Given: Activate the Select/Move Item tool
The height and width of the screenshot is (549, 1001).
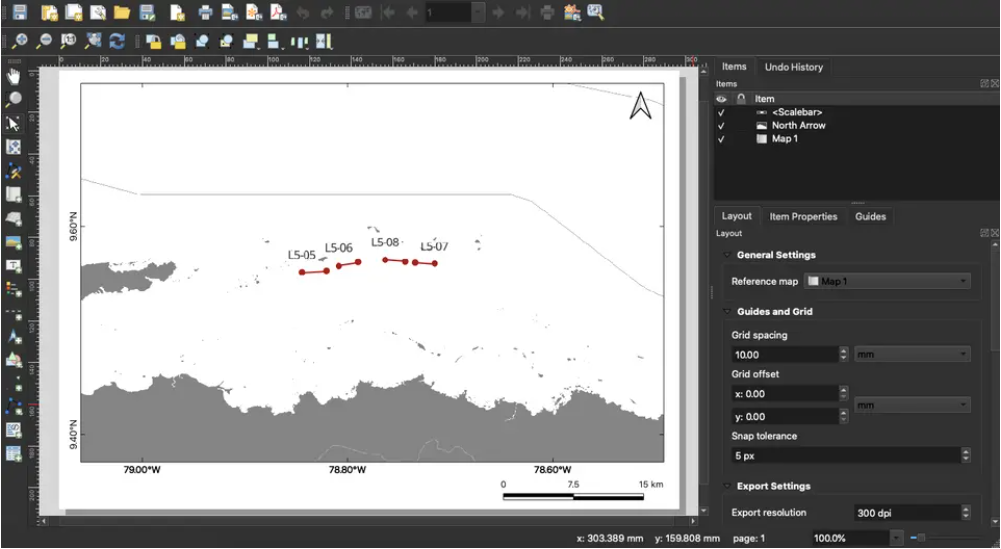Looking at the screenshot, I should tap(13, 123).
